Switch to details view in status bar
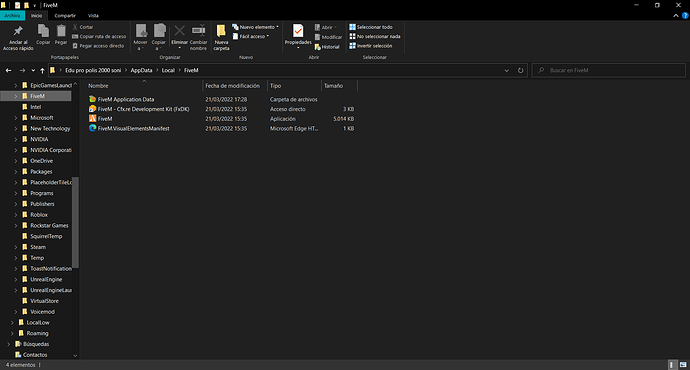690x370 pixels. coord(672,365)
